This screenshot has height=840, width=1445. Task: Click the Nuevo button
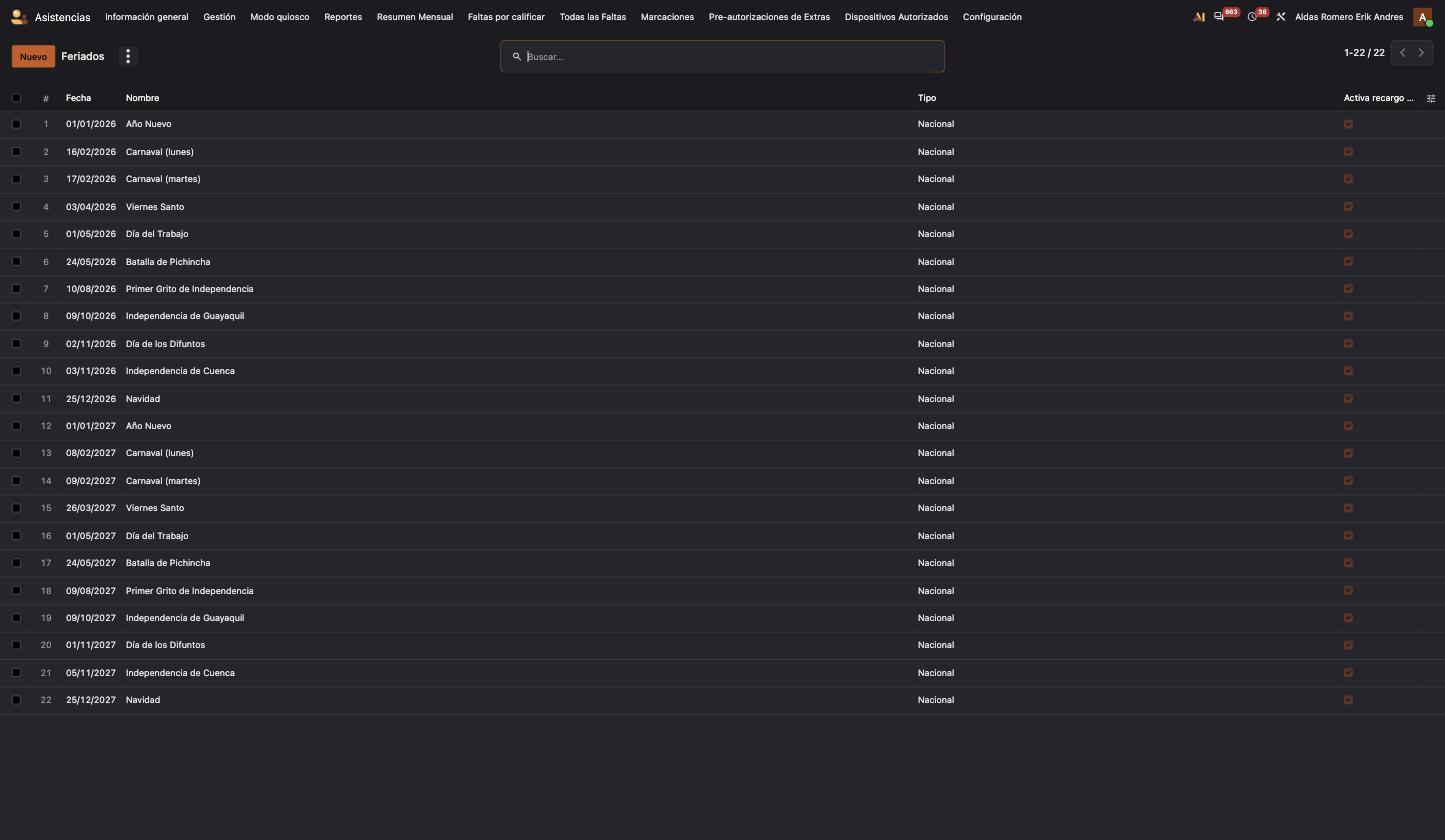click(33, 56)
